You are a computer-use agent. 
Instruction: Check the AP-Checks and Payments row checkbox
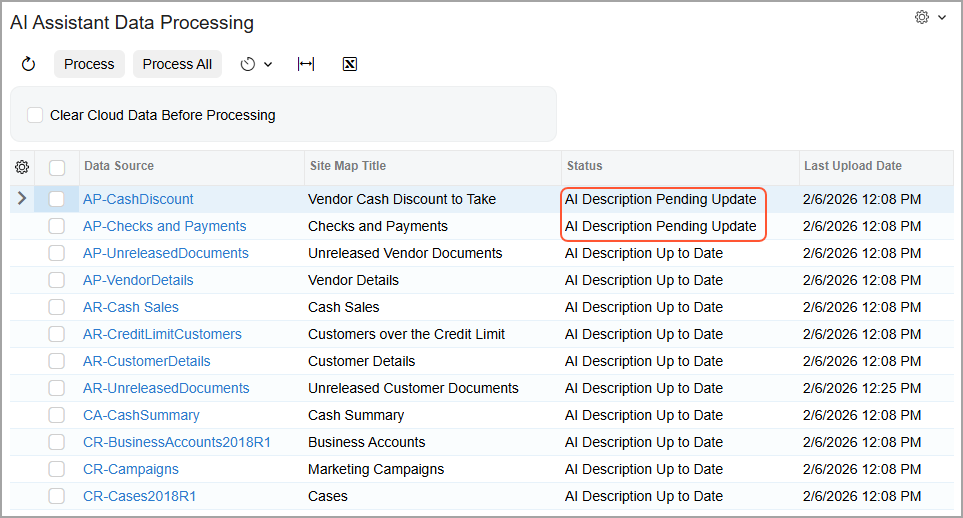57,226
